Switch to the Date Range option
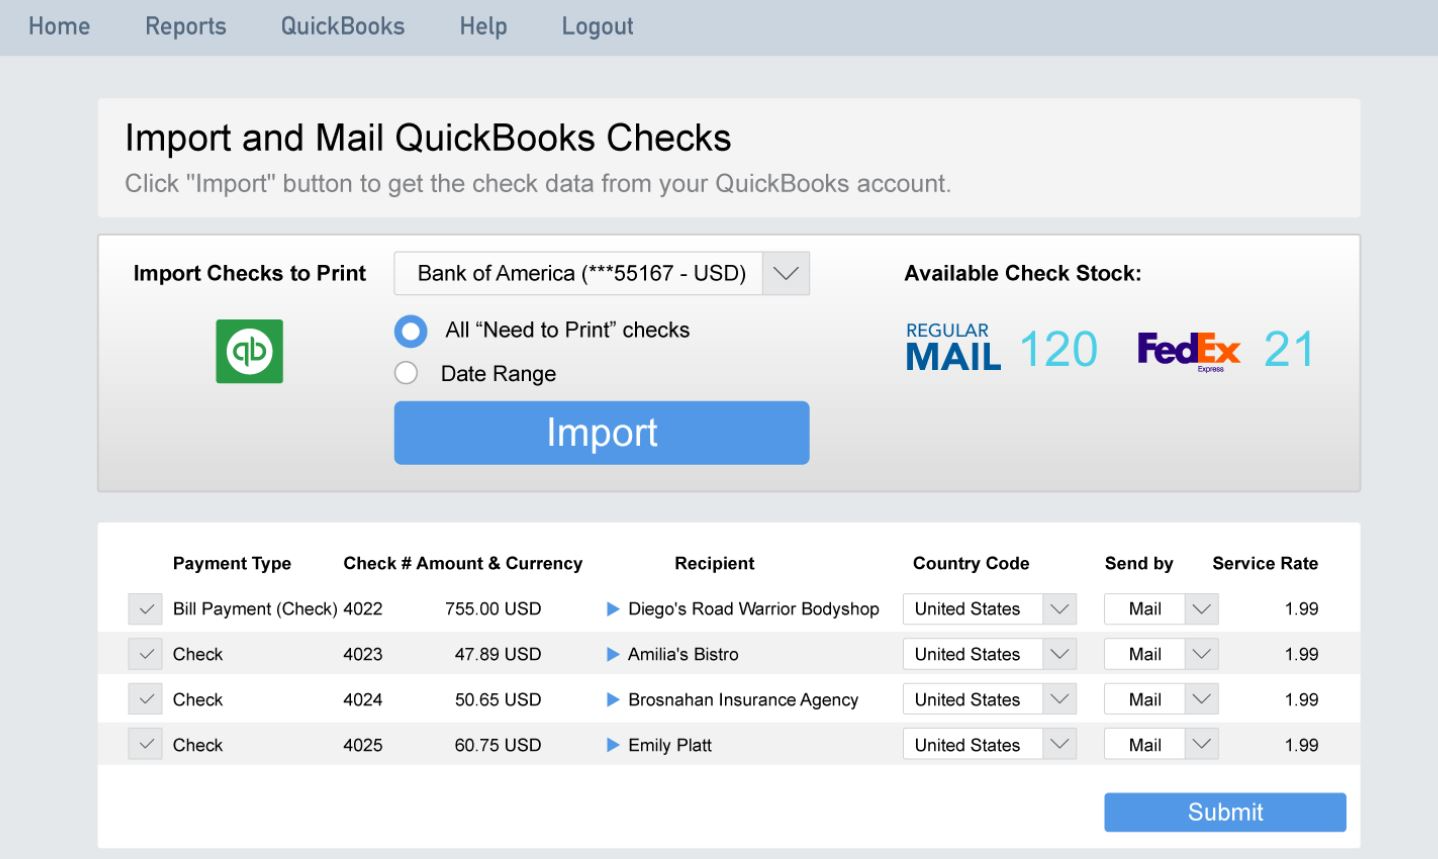This screenshot has width=1438, height=859. point(405,372)
